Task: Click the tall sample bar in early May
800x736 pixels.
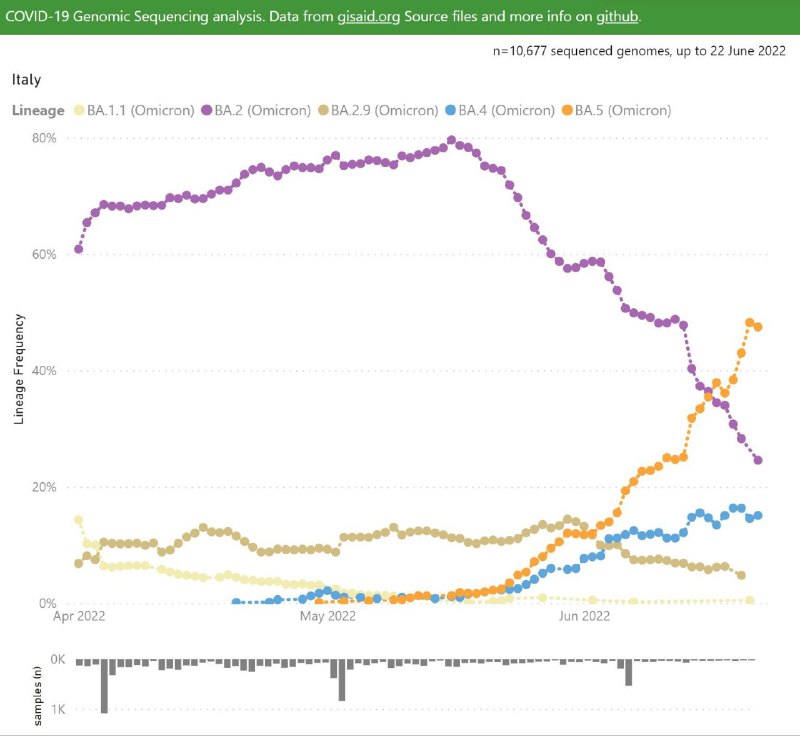Action: coord(342,680)
